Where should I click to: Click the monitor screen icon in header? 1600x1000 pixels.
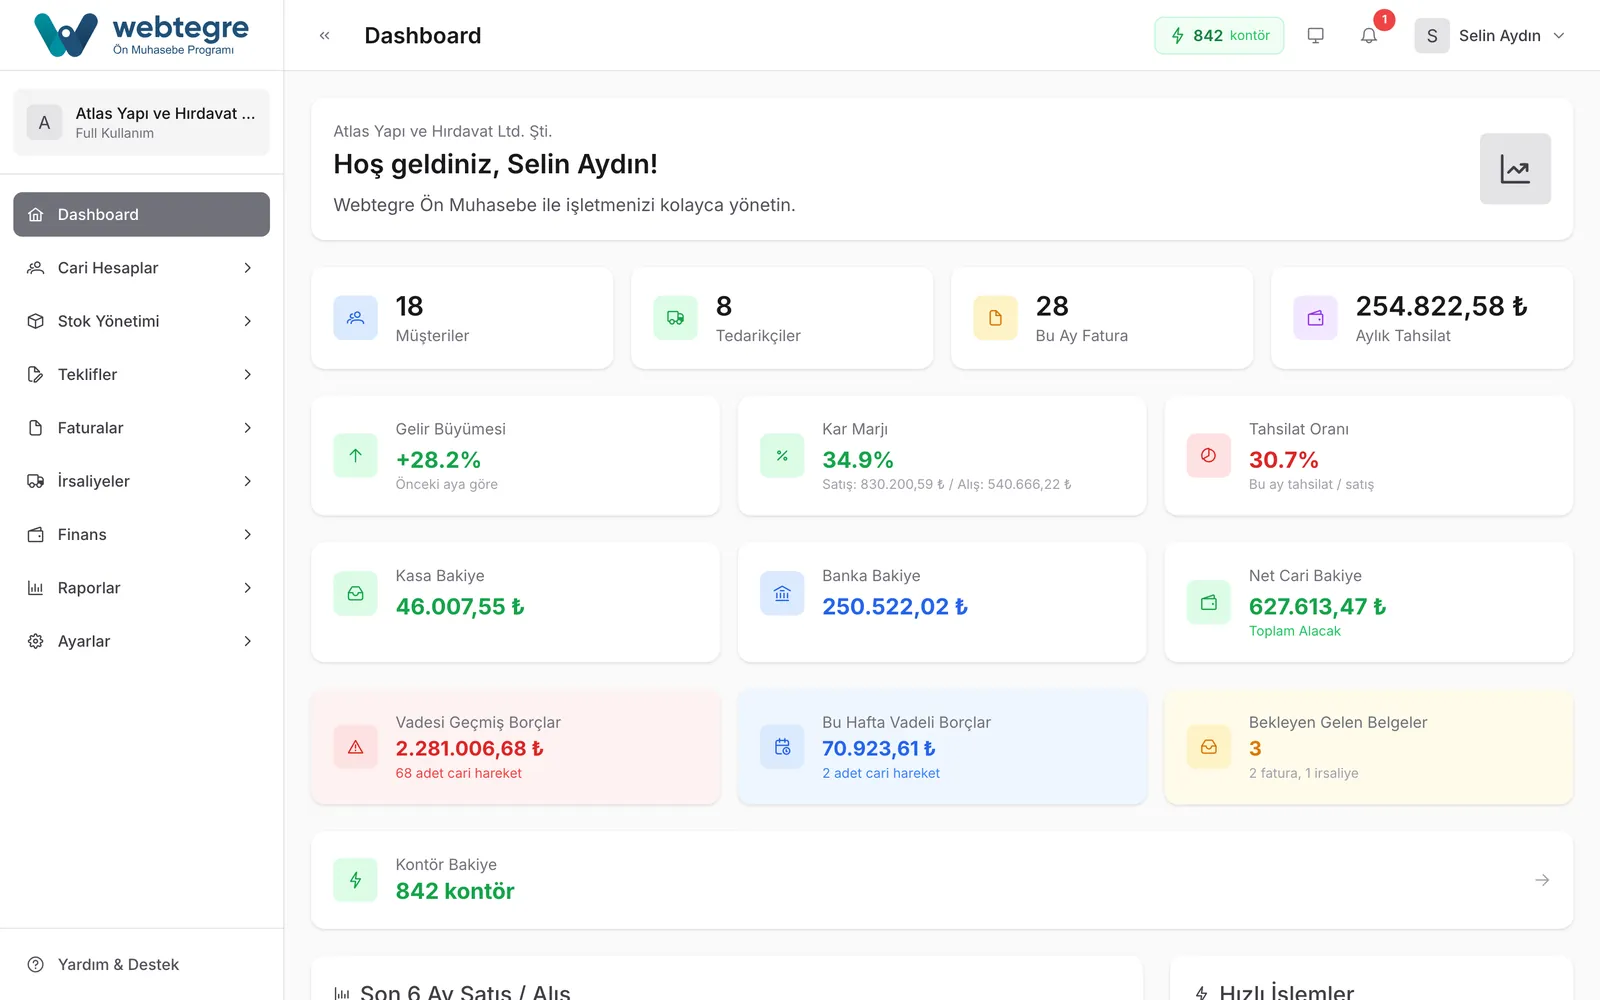pyautogui.click(x=1316, y=36)
